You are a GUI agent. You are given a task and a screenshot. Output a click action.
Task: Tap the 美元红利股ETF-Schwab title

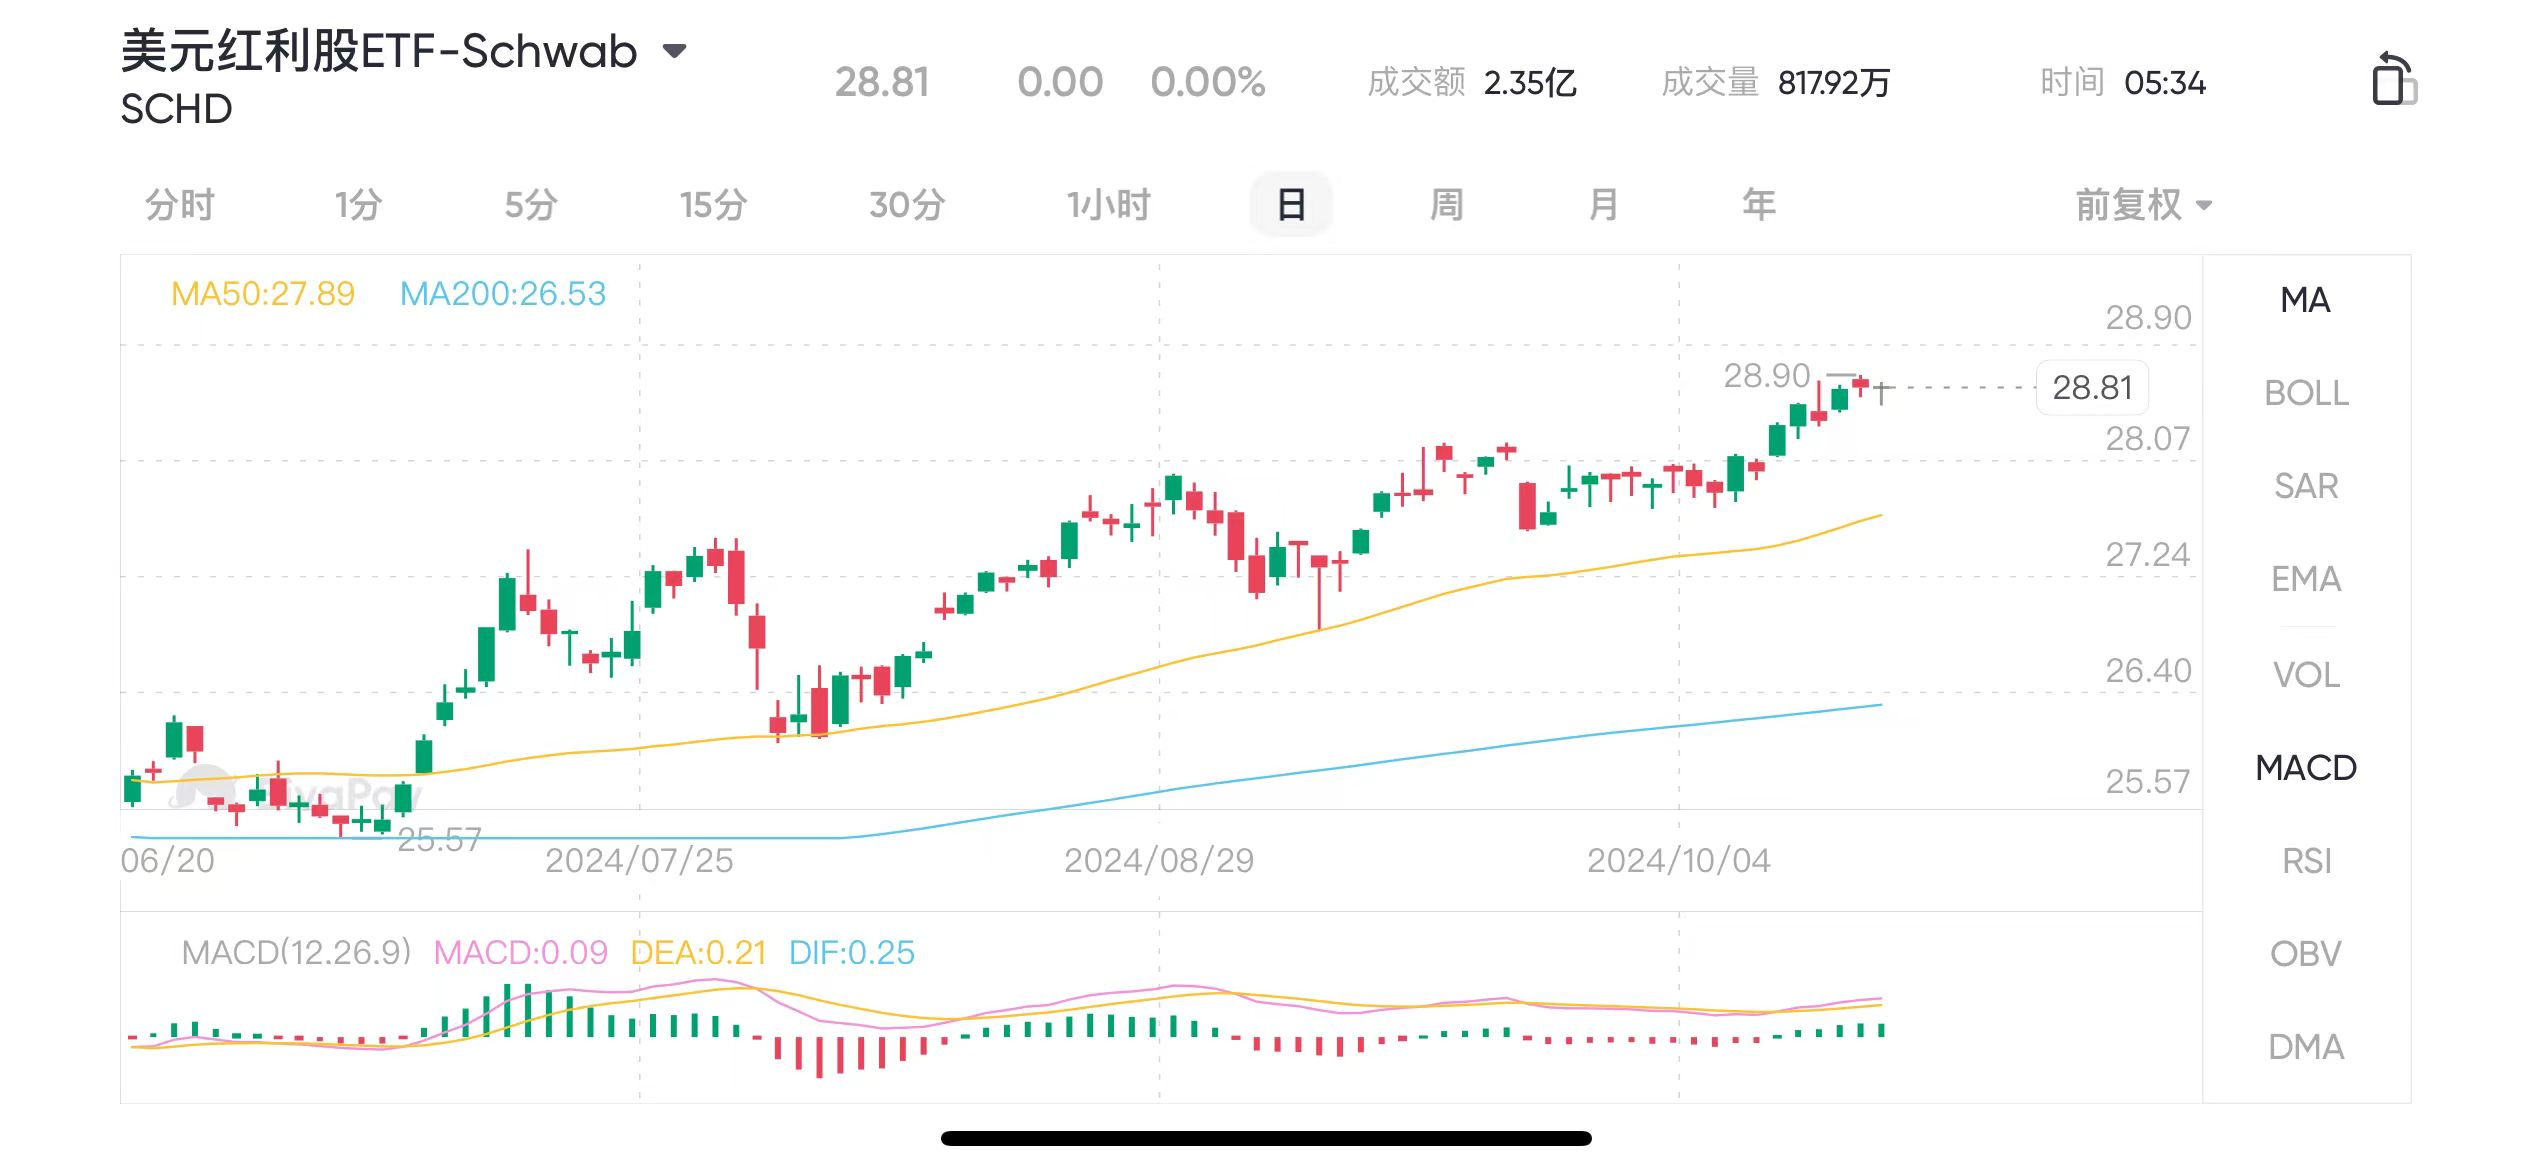pos(379,51)
